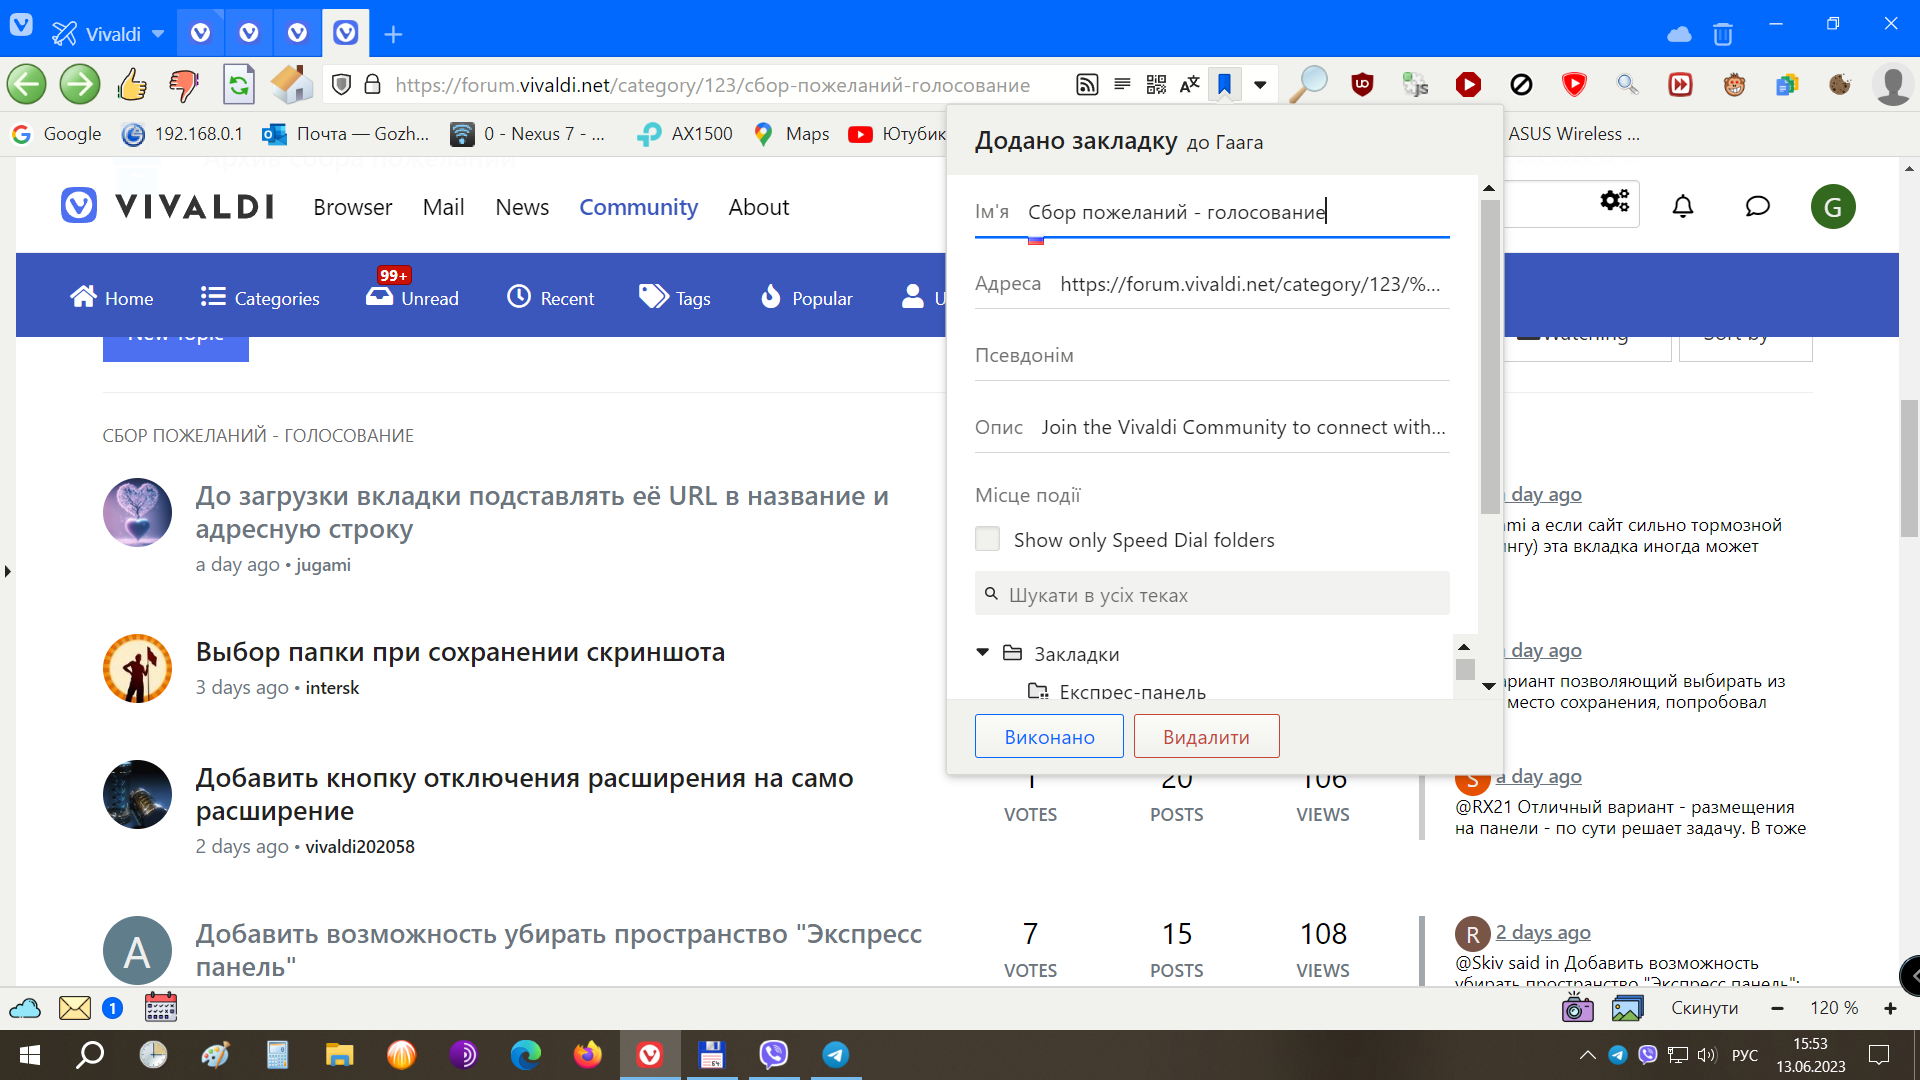Open the uBlock Origin extension icon
1920x1080 pixels.
(x=1362, y=85)
